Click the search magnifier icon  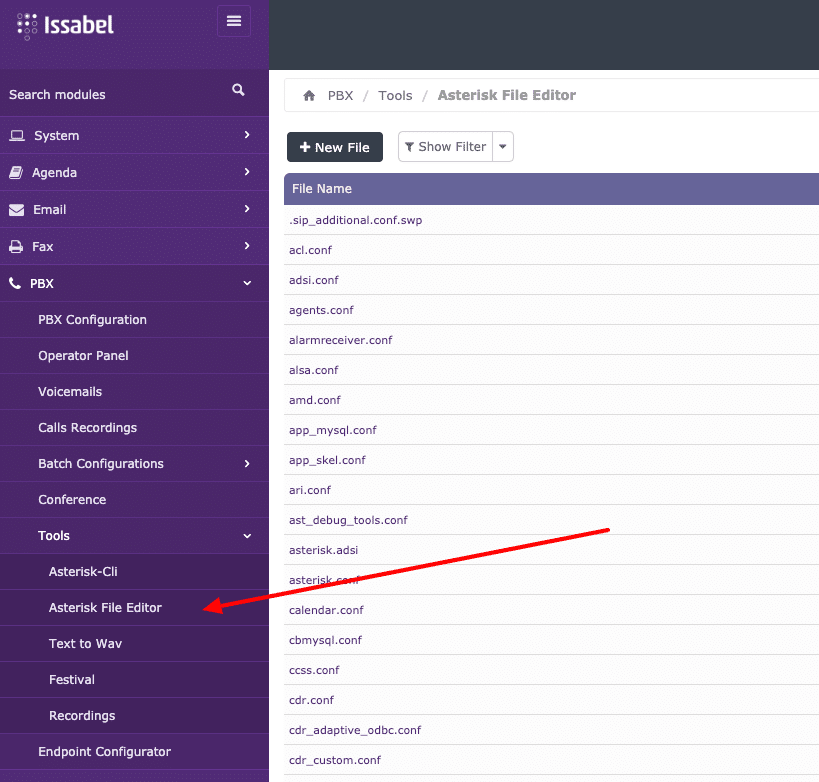pos(238,90)
